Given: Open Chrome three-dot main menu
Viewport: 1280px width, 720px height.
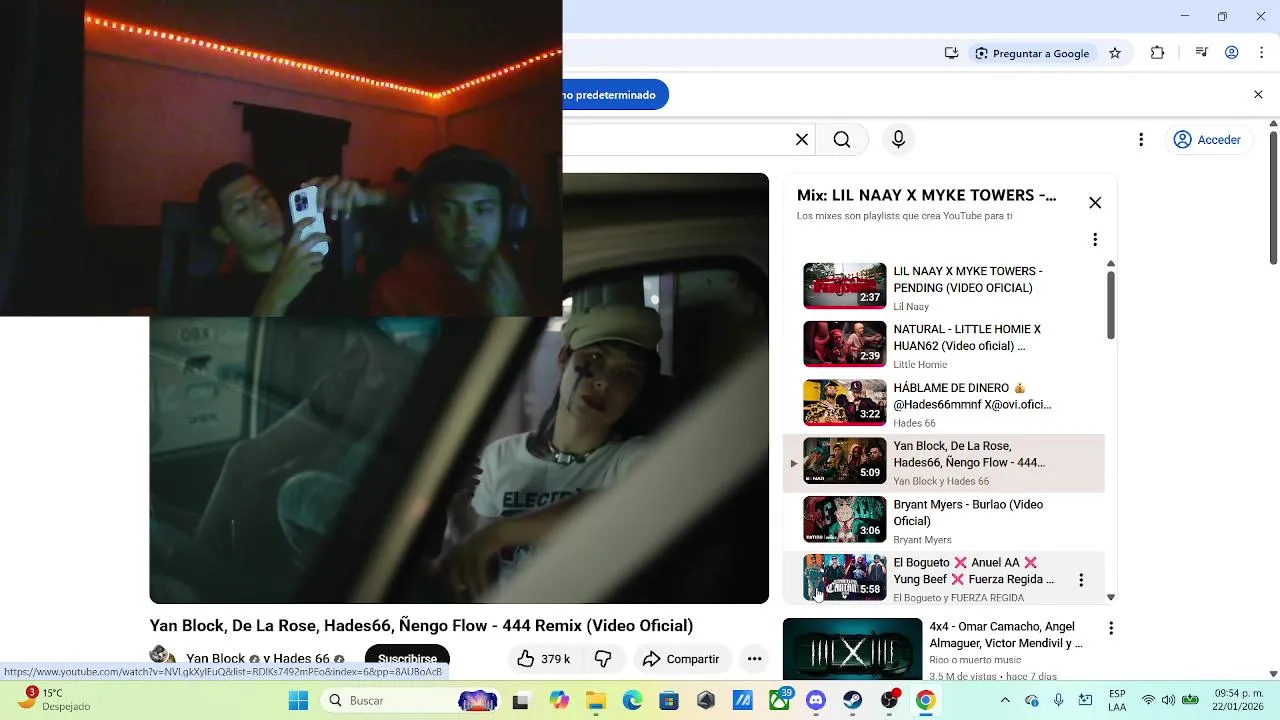Looking at the screenshot, I should pyautogui.click(x=1261, y=53).
